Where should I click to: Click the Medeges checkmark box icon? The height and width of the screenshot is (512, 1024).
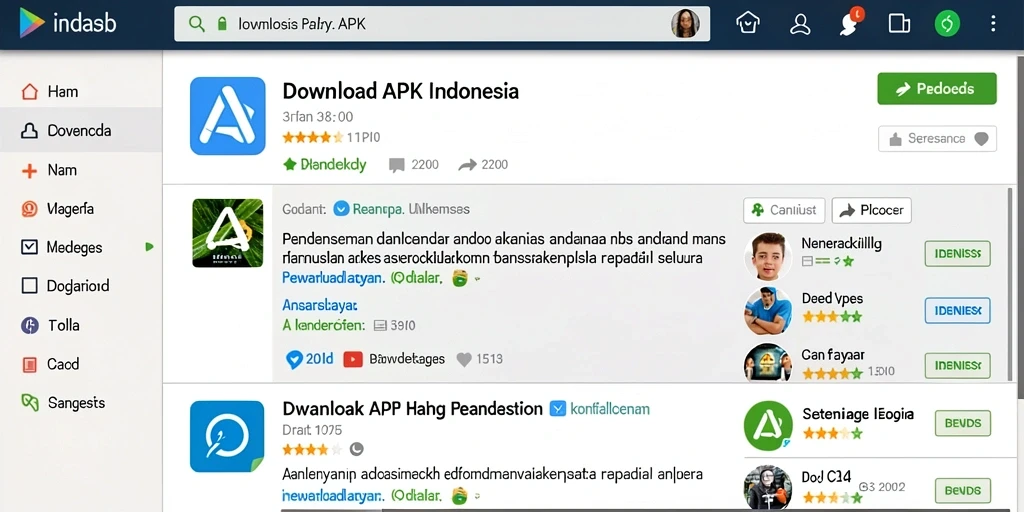coord(29,247)
